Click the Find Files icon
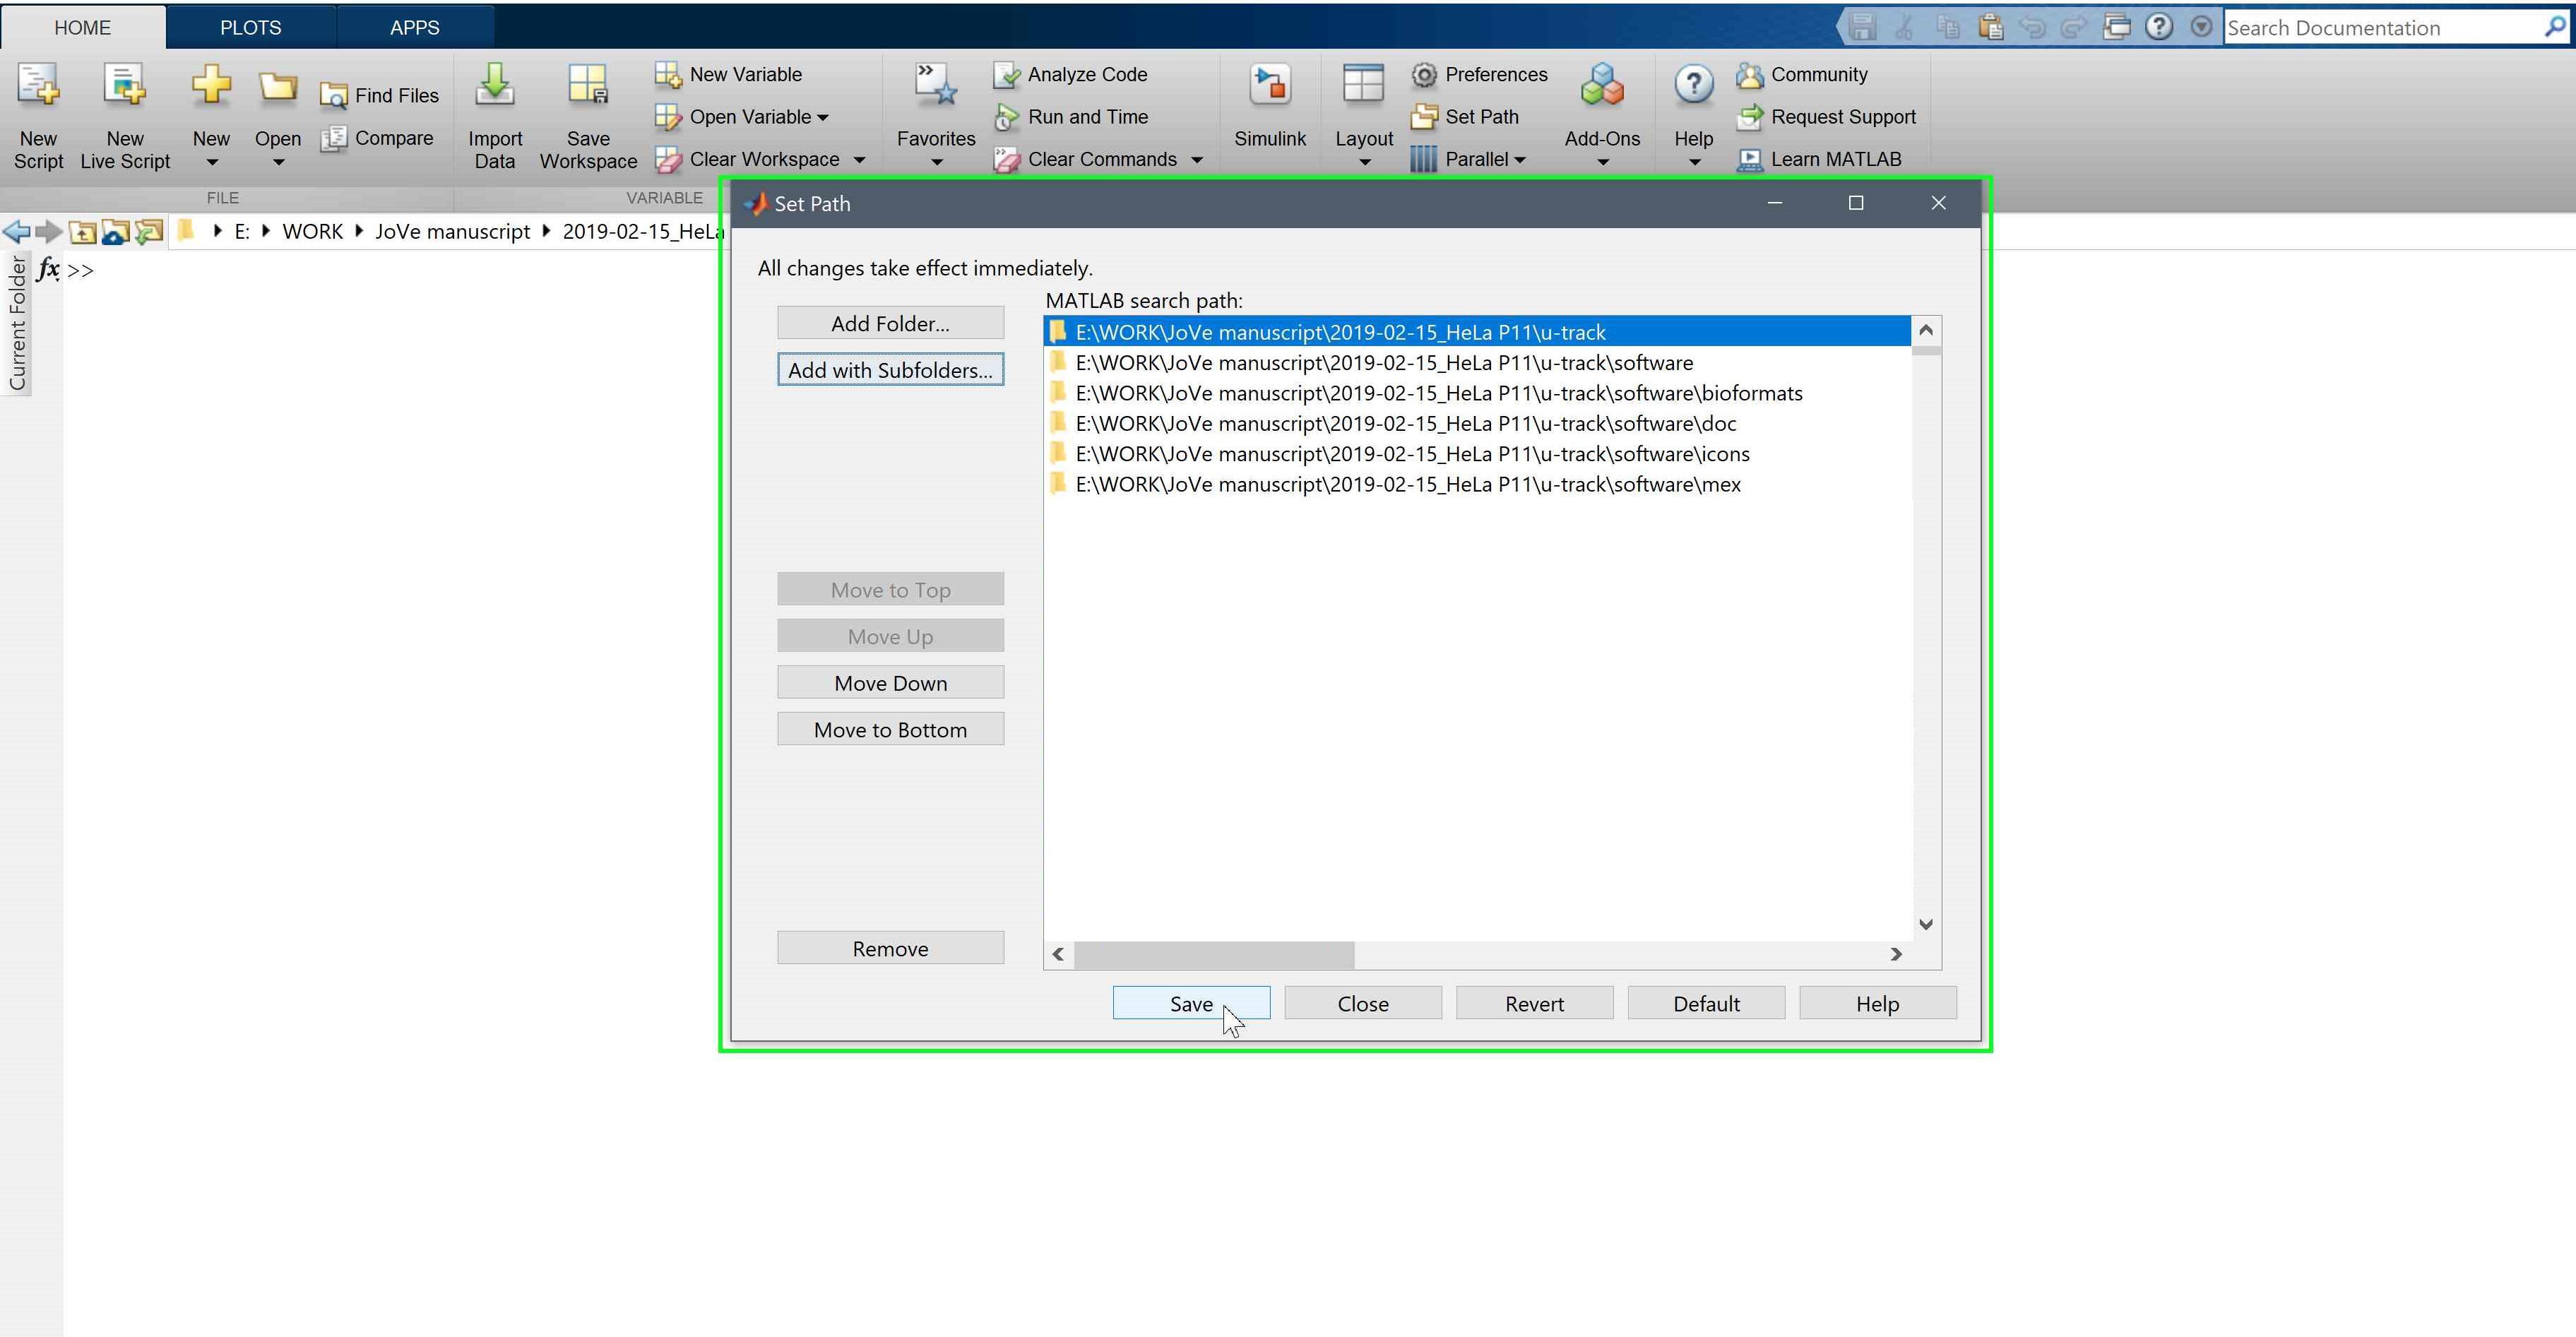This screenshot has width=2576, height=1337. [333, 96]
